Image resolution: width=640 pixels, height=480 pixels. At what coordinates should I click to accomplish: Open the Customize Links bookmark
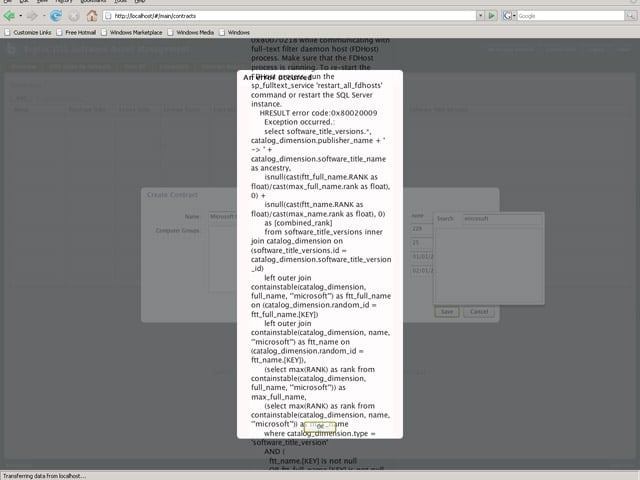click(x=28, y=32)
